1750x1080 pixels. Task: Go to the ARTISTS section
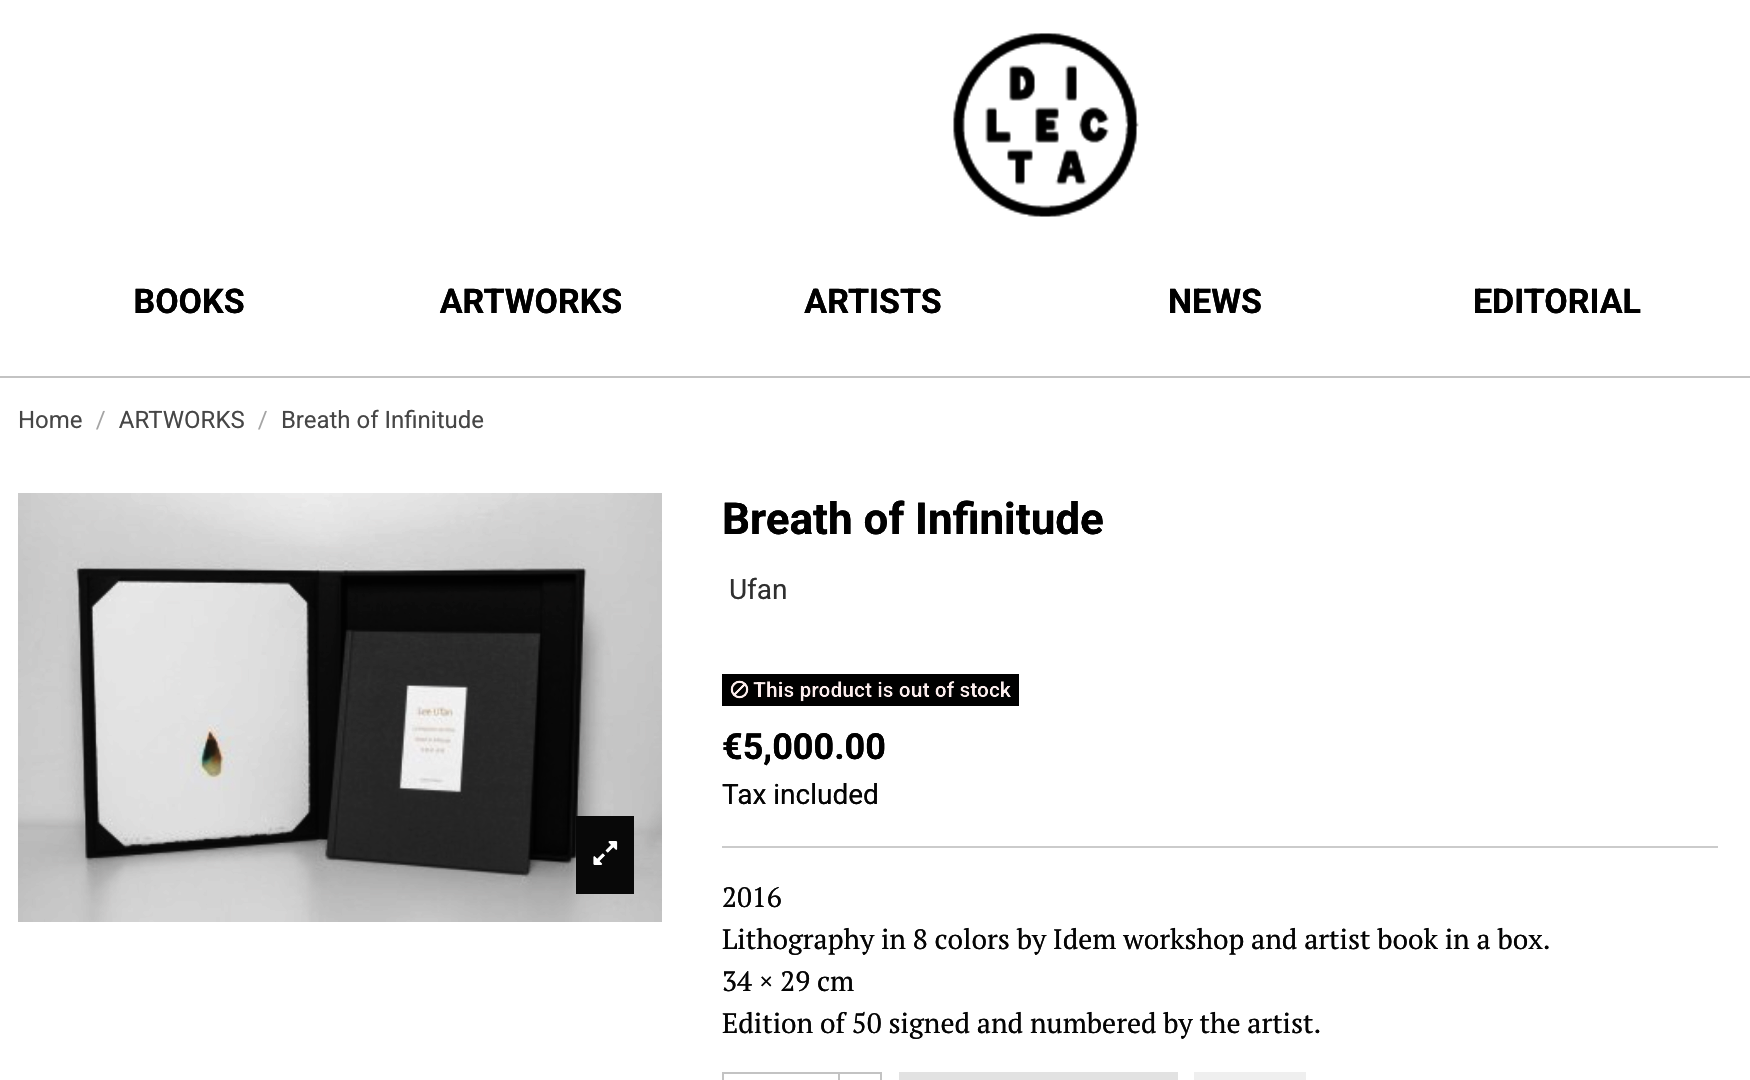click(872, 301)
